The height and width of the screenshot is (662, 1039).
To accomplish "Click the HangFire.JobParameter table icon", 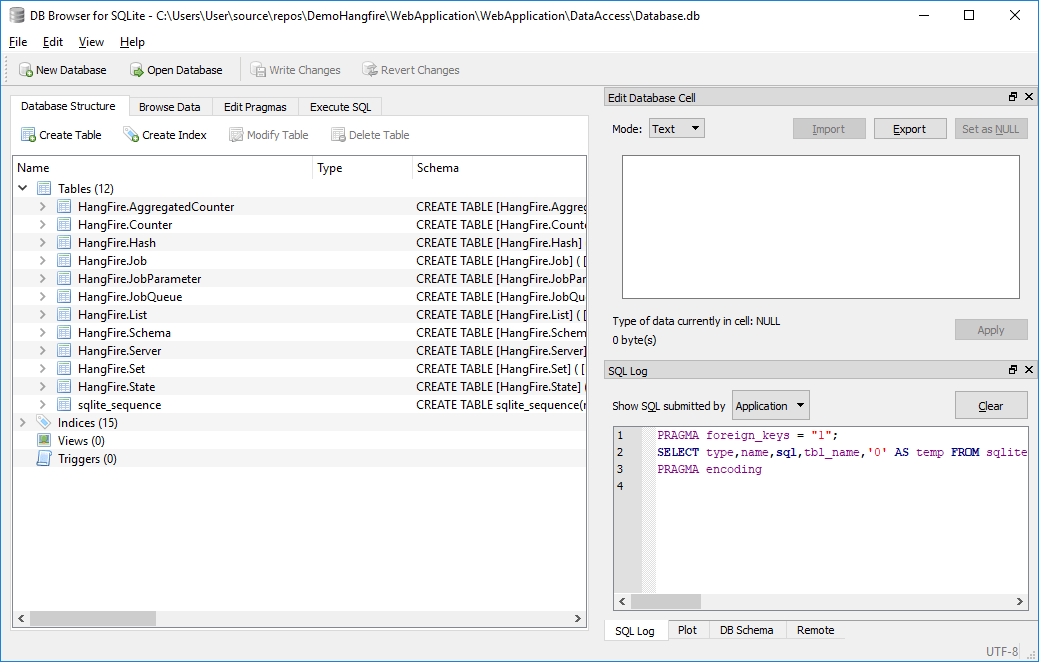I will point(64,278).
